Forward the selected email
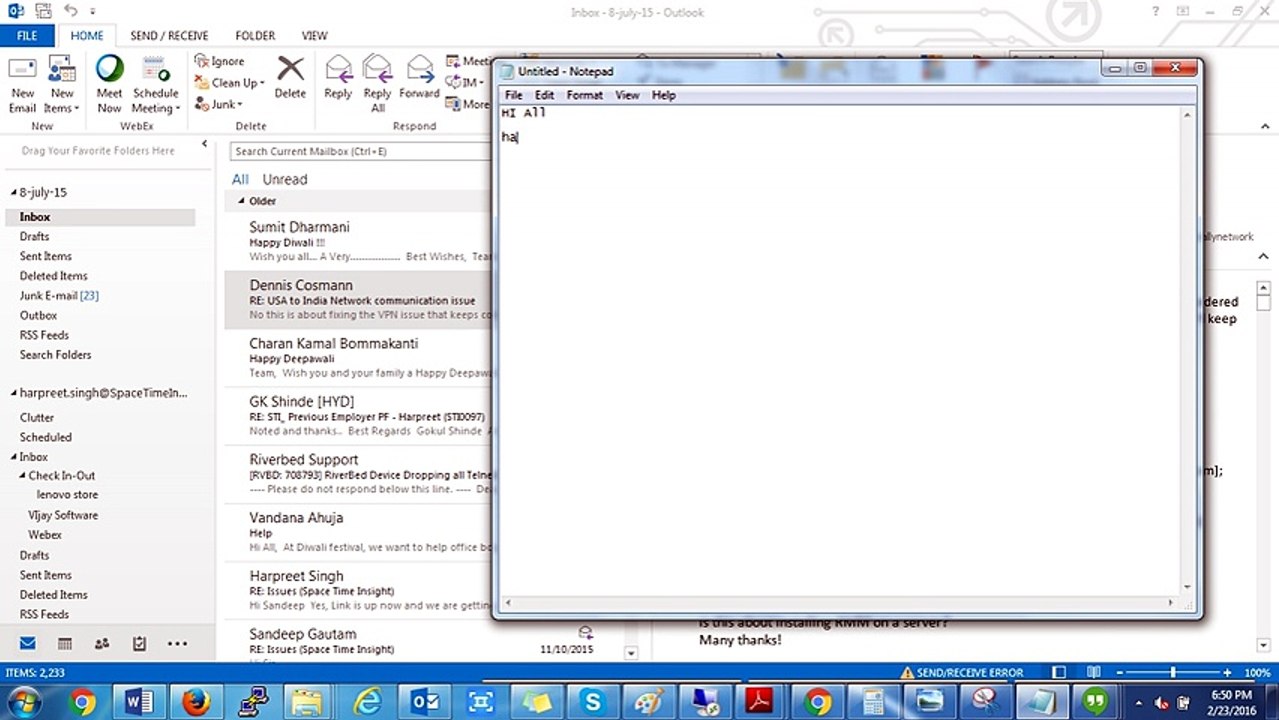Viewport: 1279px width, 720px height. pos(419,78)
